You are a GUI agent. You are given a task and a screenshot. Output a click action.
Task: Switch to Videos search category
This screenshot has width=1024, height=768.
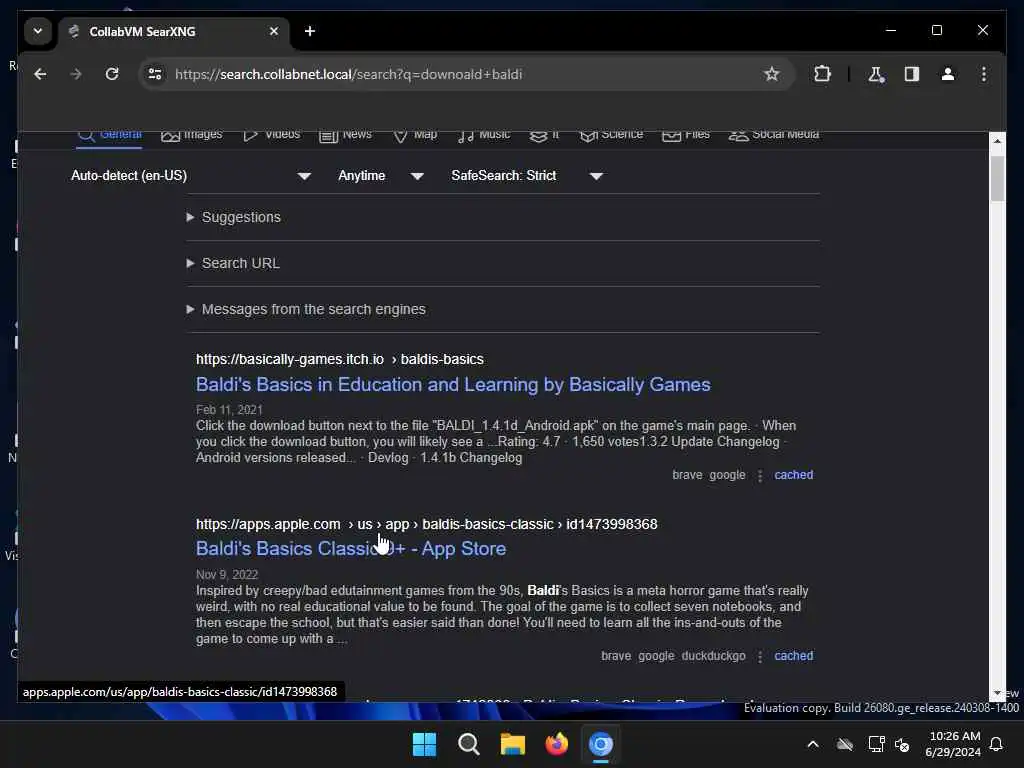(271, 135)
